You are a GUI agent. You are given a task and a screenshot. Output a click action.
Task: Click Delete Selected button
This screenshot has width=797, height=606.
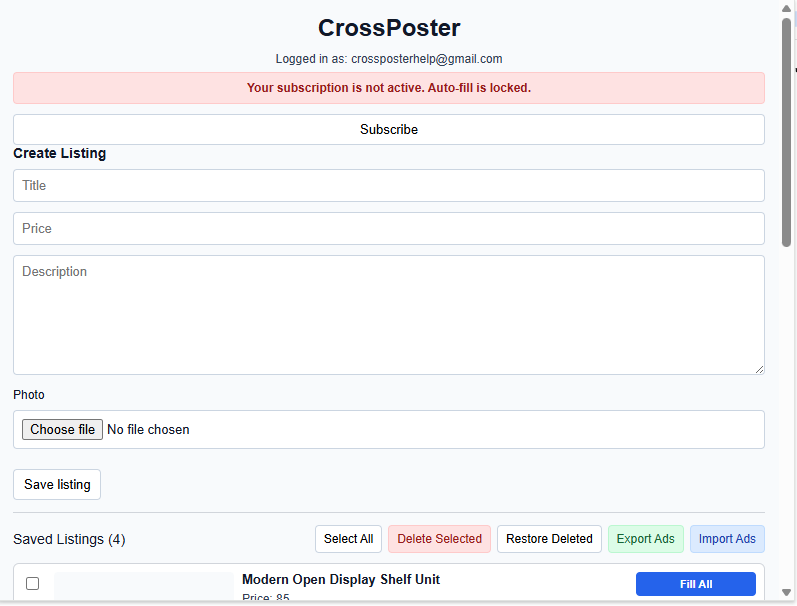tap(439, 539)
